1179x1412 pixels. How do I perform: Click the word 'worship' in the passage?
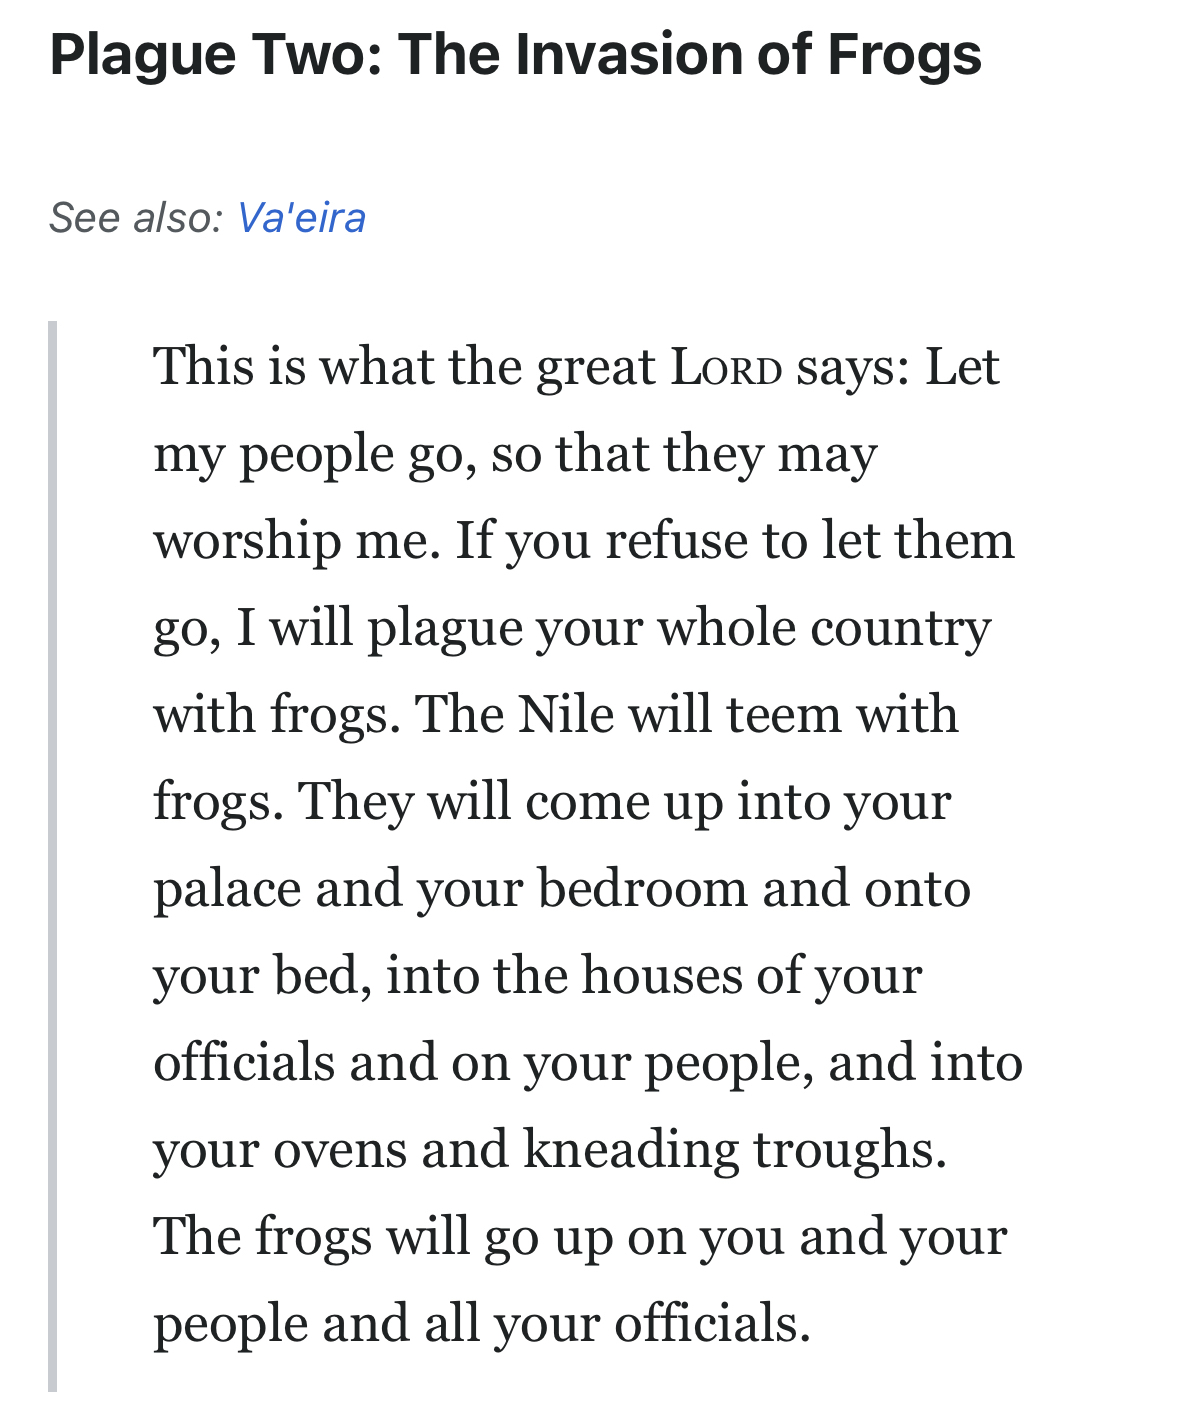pos(247,542)
